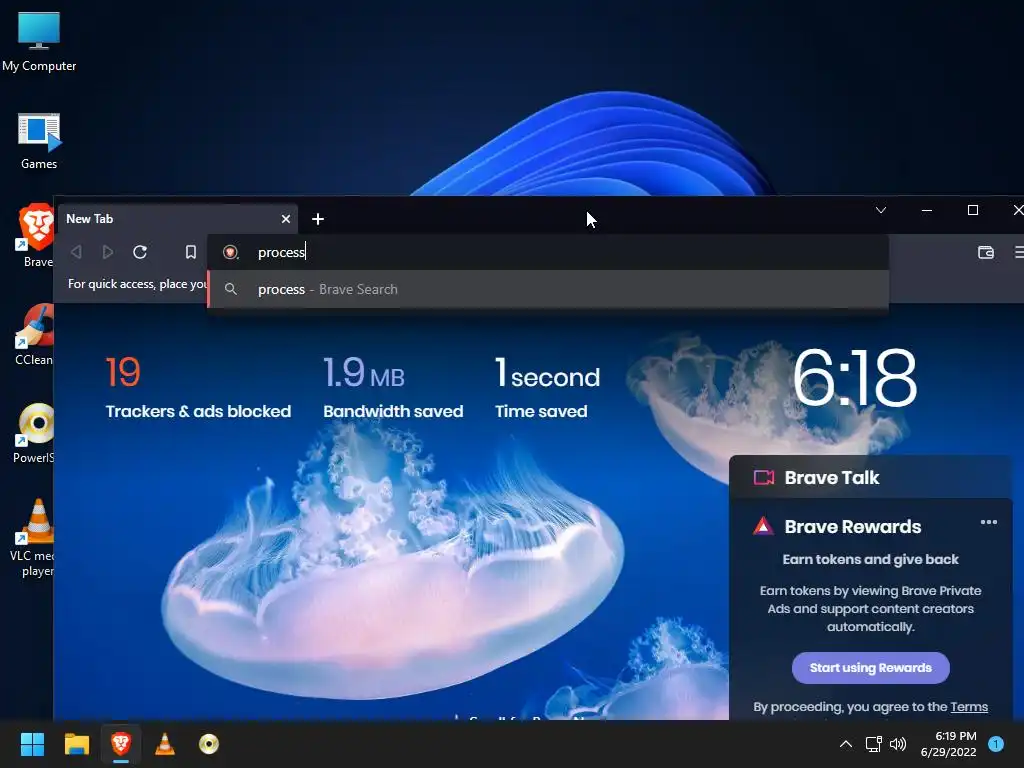The height and width of the screenshot is (768, 1024).
Task: Open network status tray icon
Action: tap(873, 744)
